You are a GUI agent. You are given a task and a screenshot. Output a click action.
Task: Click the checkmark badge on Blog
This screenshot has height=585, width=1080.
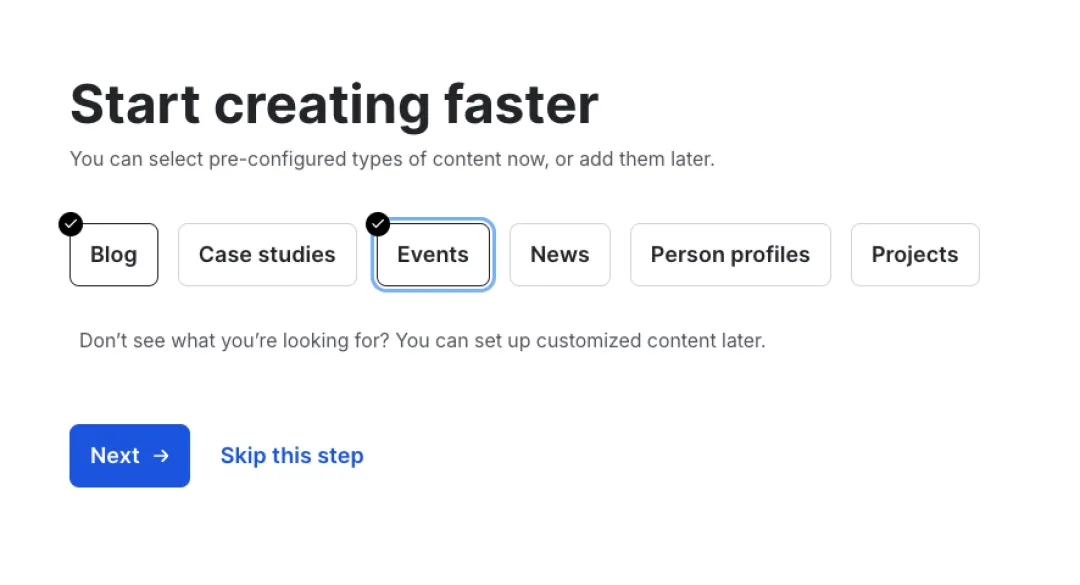[x=70, y=224]
